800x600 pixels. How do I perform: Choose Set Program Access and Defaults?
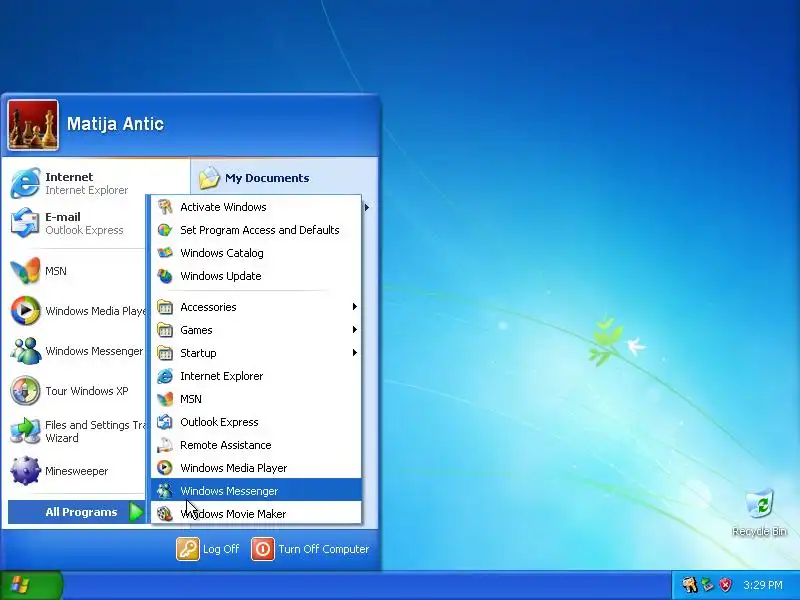click(x=256, y=230)
